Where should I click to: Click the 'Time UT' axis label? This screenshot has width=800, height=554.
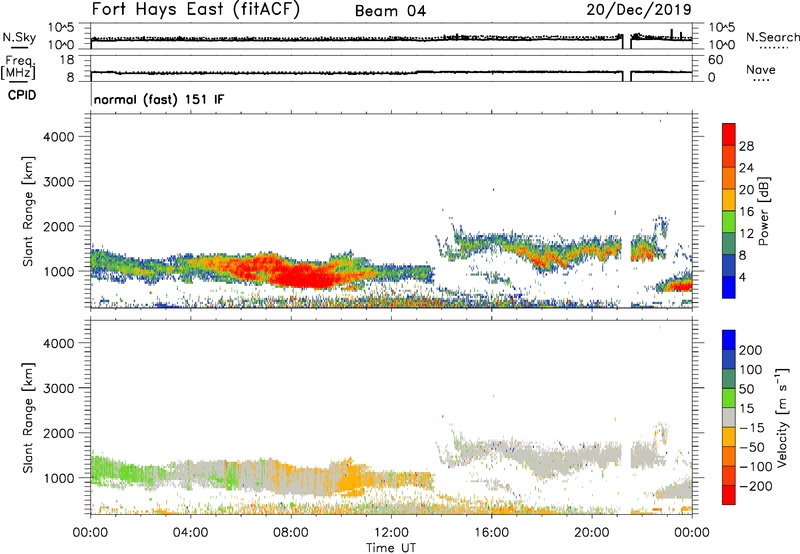[391, 547]
